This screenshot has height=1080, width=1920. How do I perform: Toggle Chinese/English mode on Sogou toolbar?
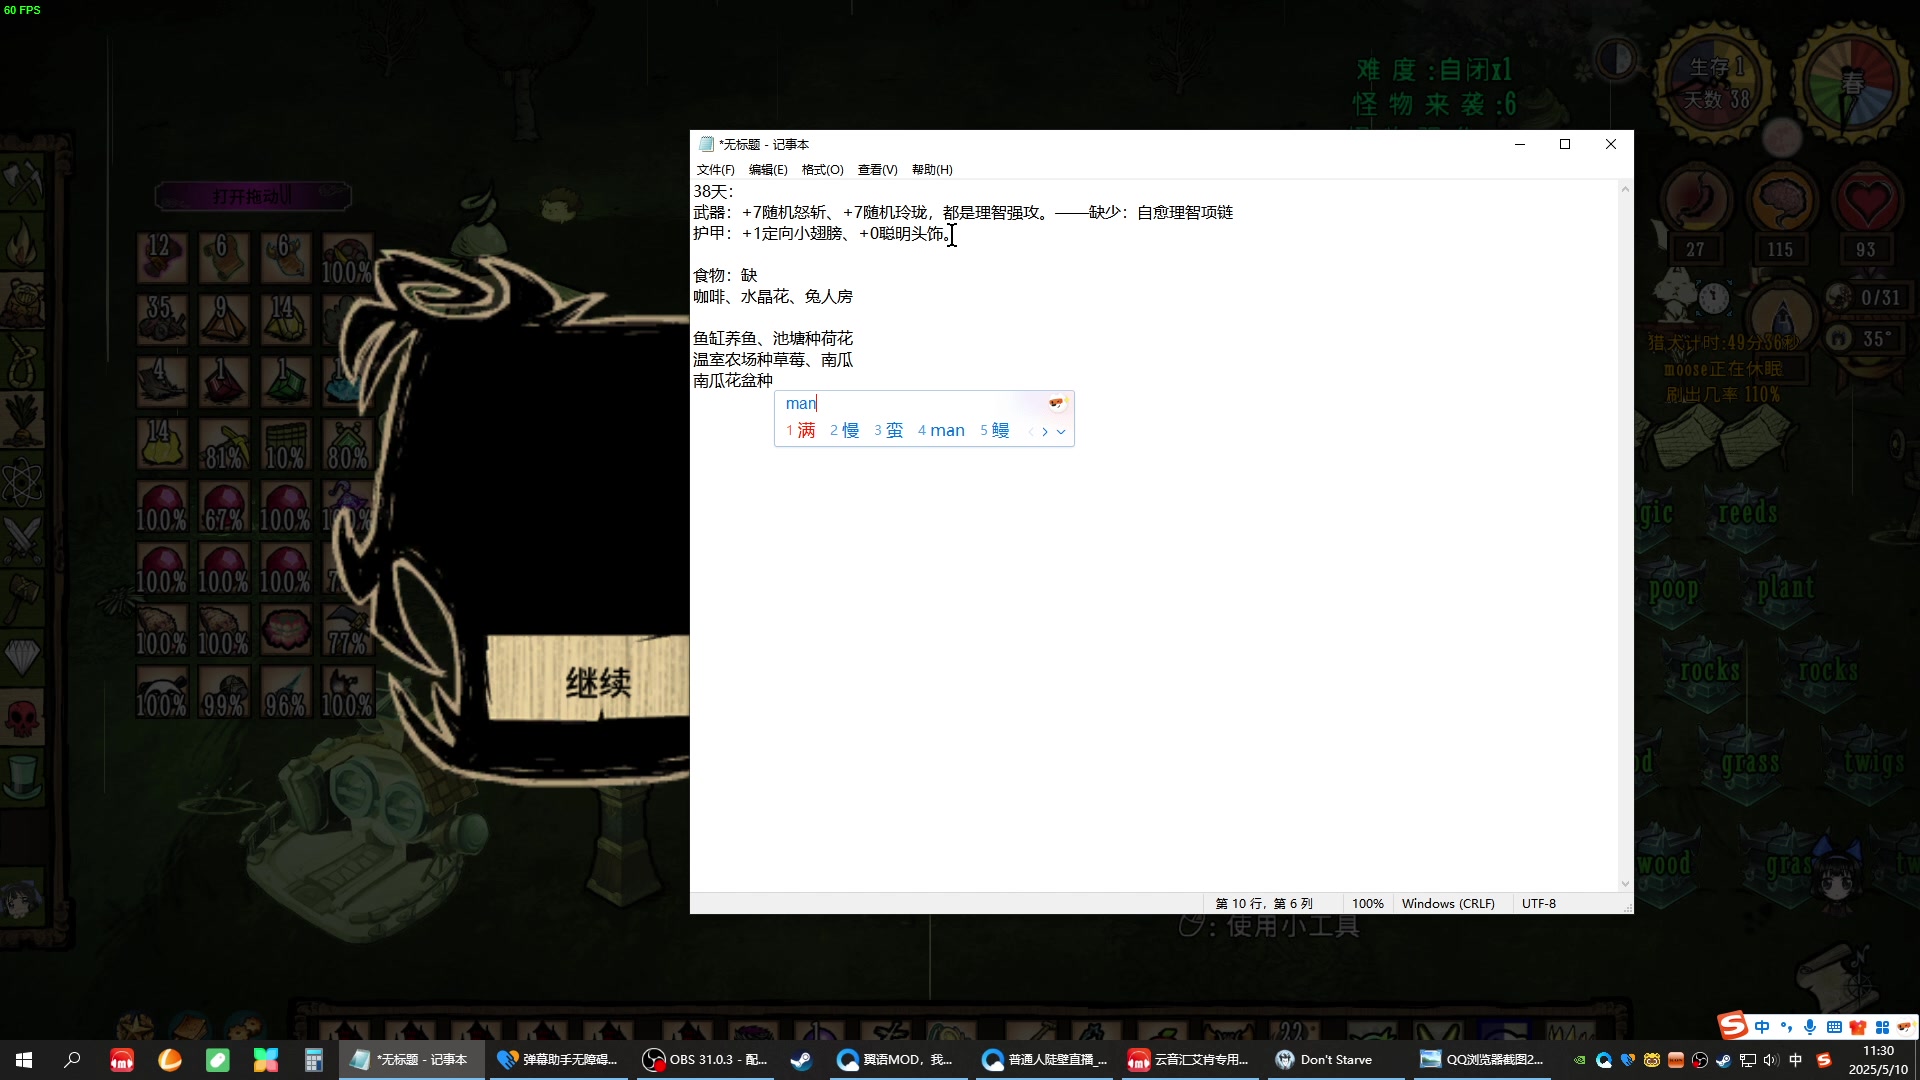point(1762,1027)
